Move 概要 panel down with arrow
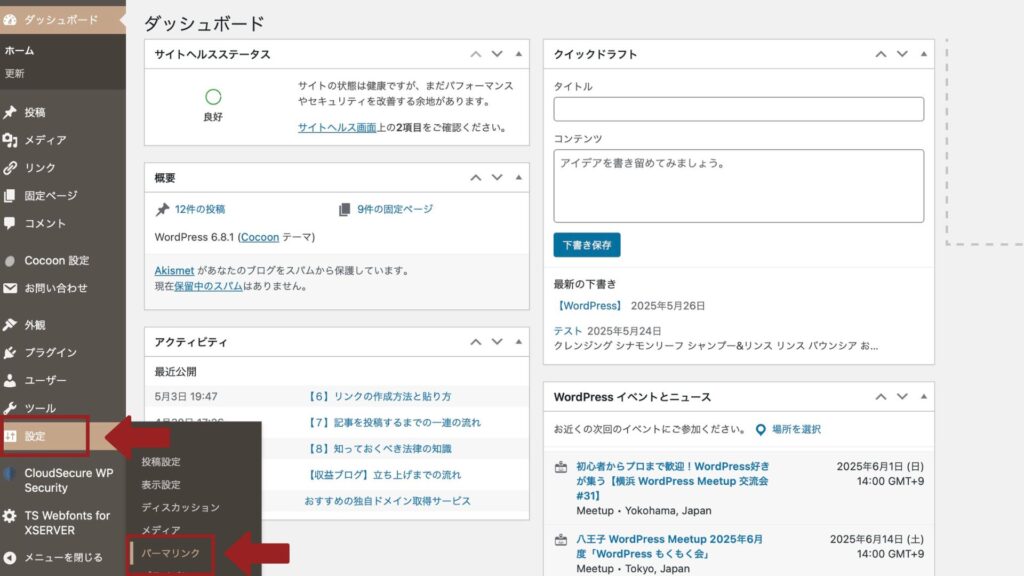Screen dimensions: 1024x576 click(497, 178)
